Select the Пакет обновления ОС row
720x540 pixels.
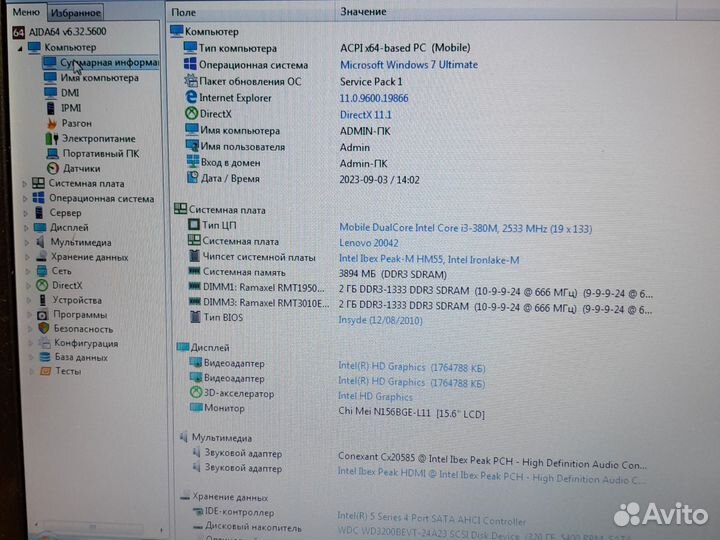pos(294,82)
